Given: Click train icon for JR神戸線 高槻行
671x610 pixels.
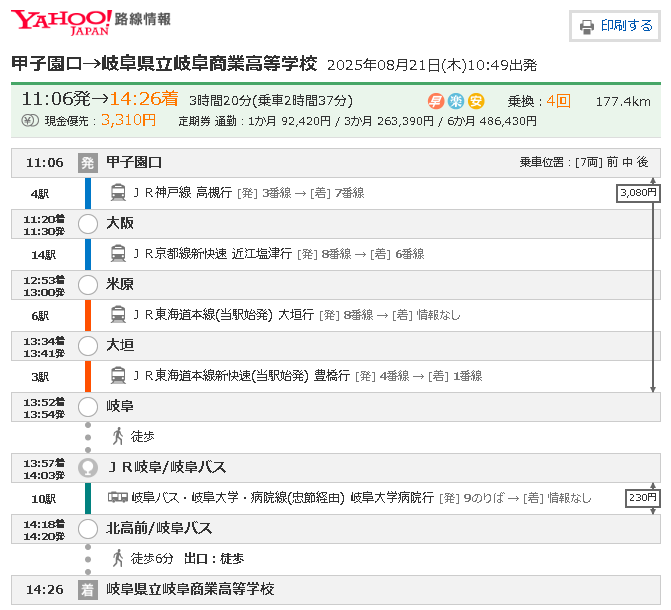Looking at the screenshot, I should point(118,193).
